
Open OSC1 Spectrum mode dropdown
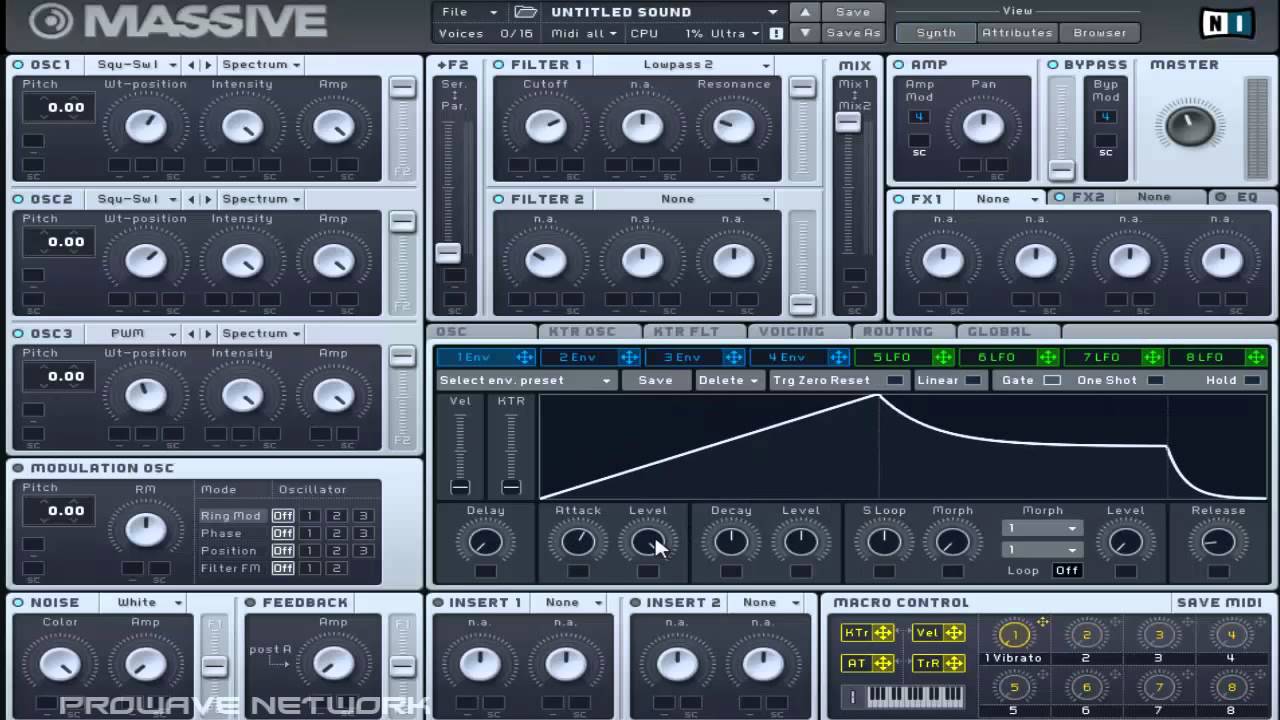click(261, 64)
